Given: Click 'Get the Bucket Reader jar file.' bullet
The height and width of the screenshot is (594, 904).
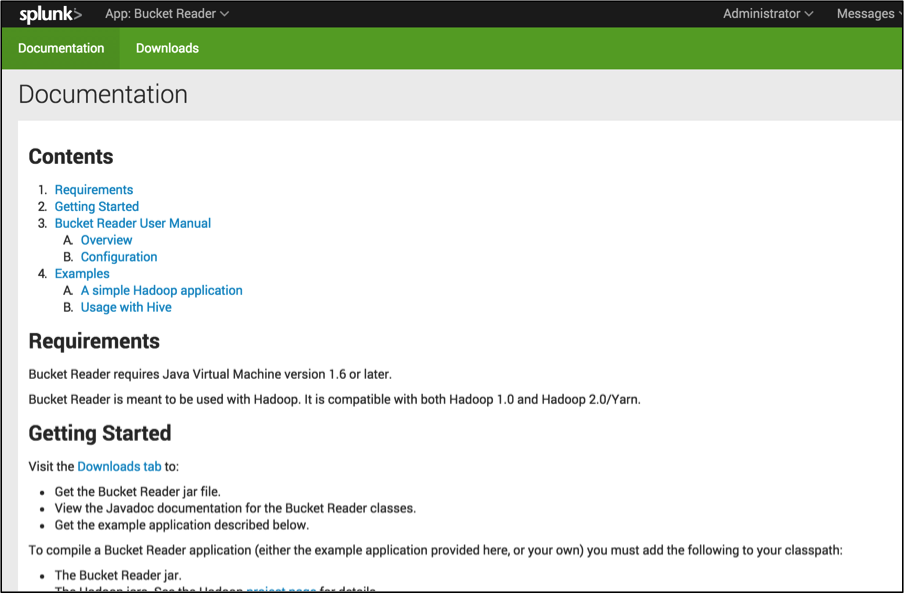Looking at the screenshot, I should click(137, 492).
